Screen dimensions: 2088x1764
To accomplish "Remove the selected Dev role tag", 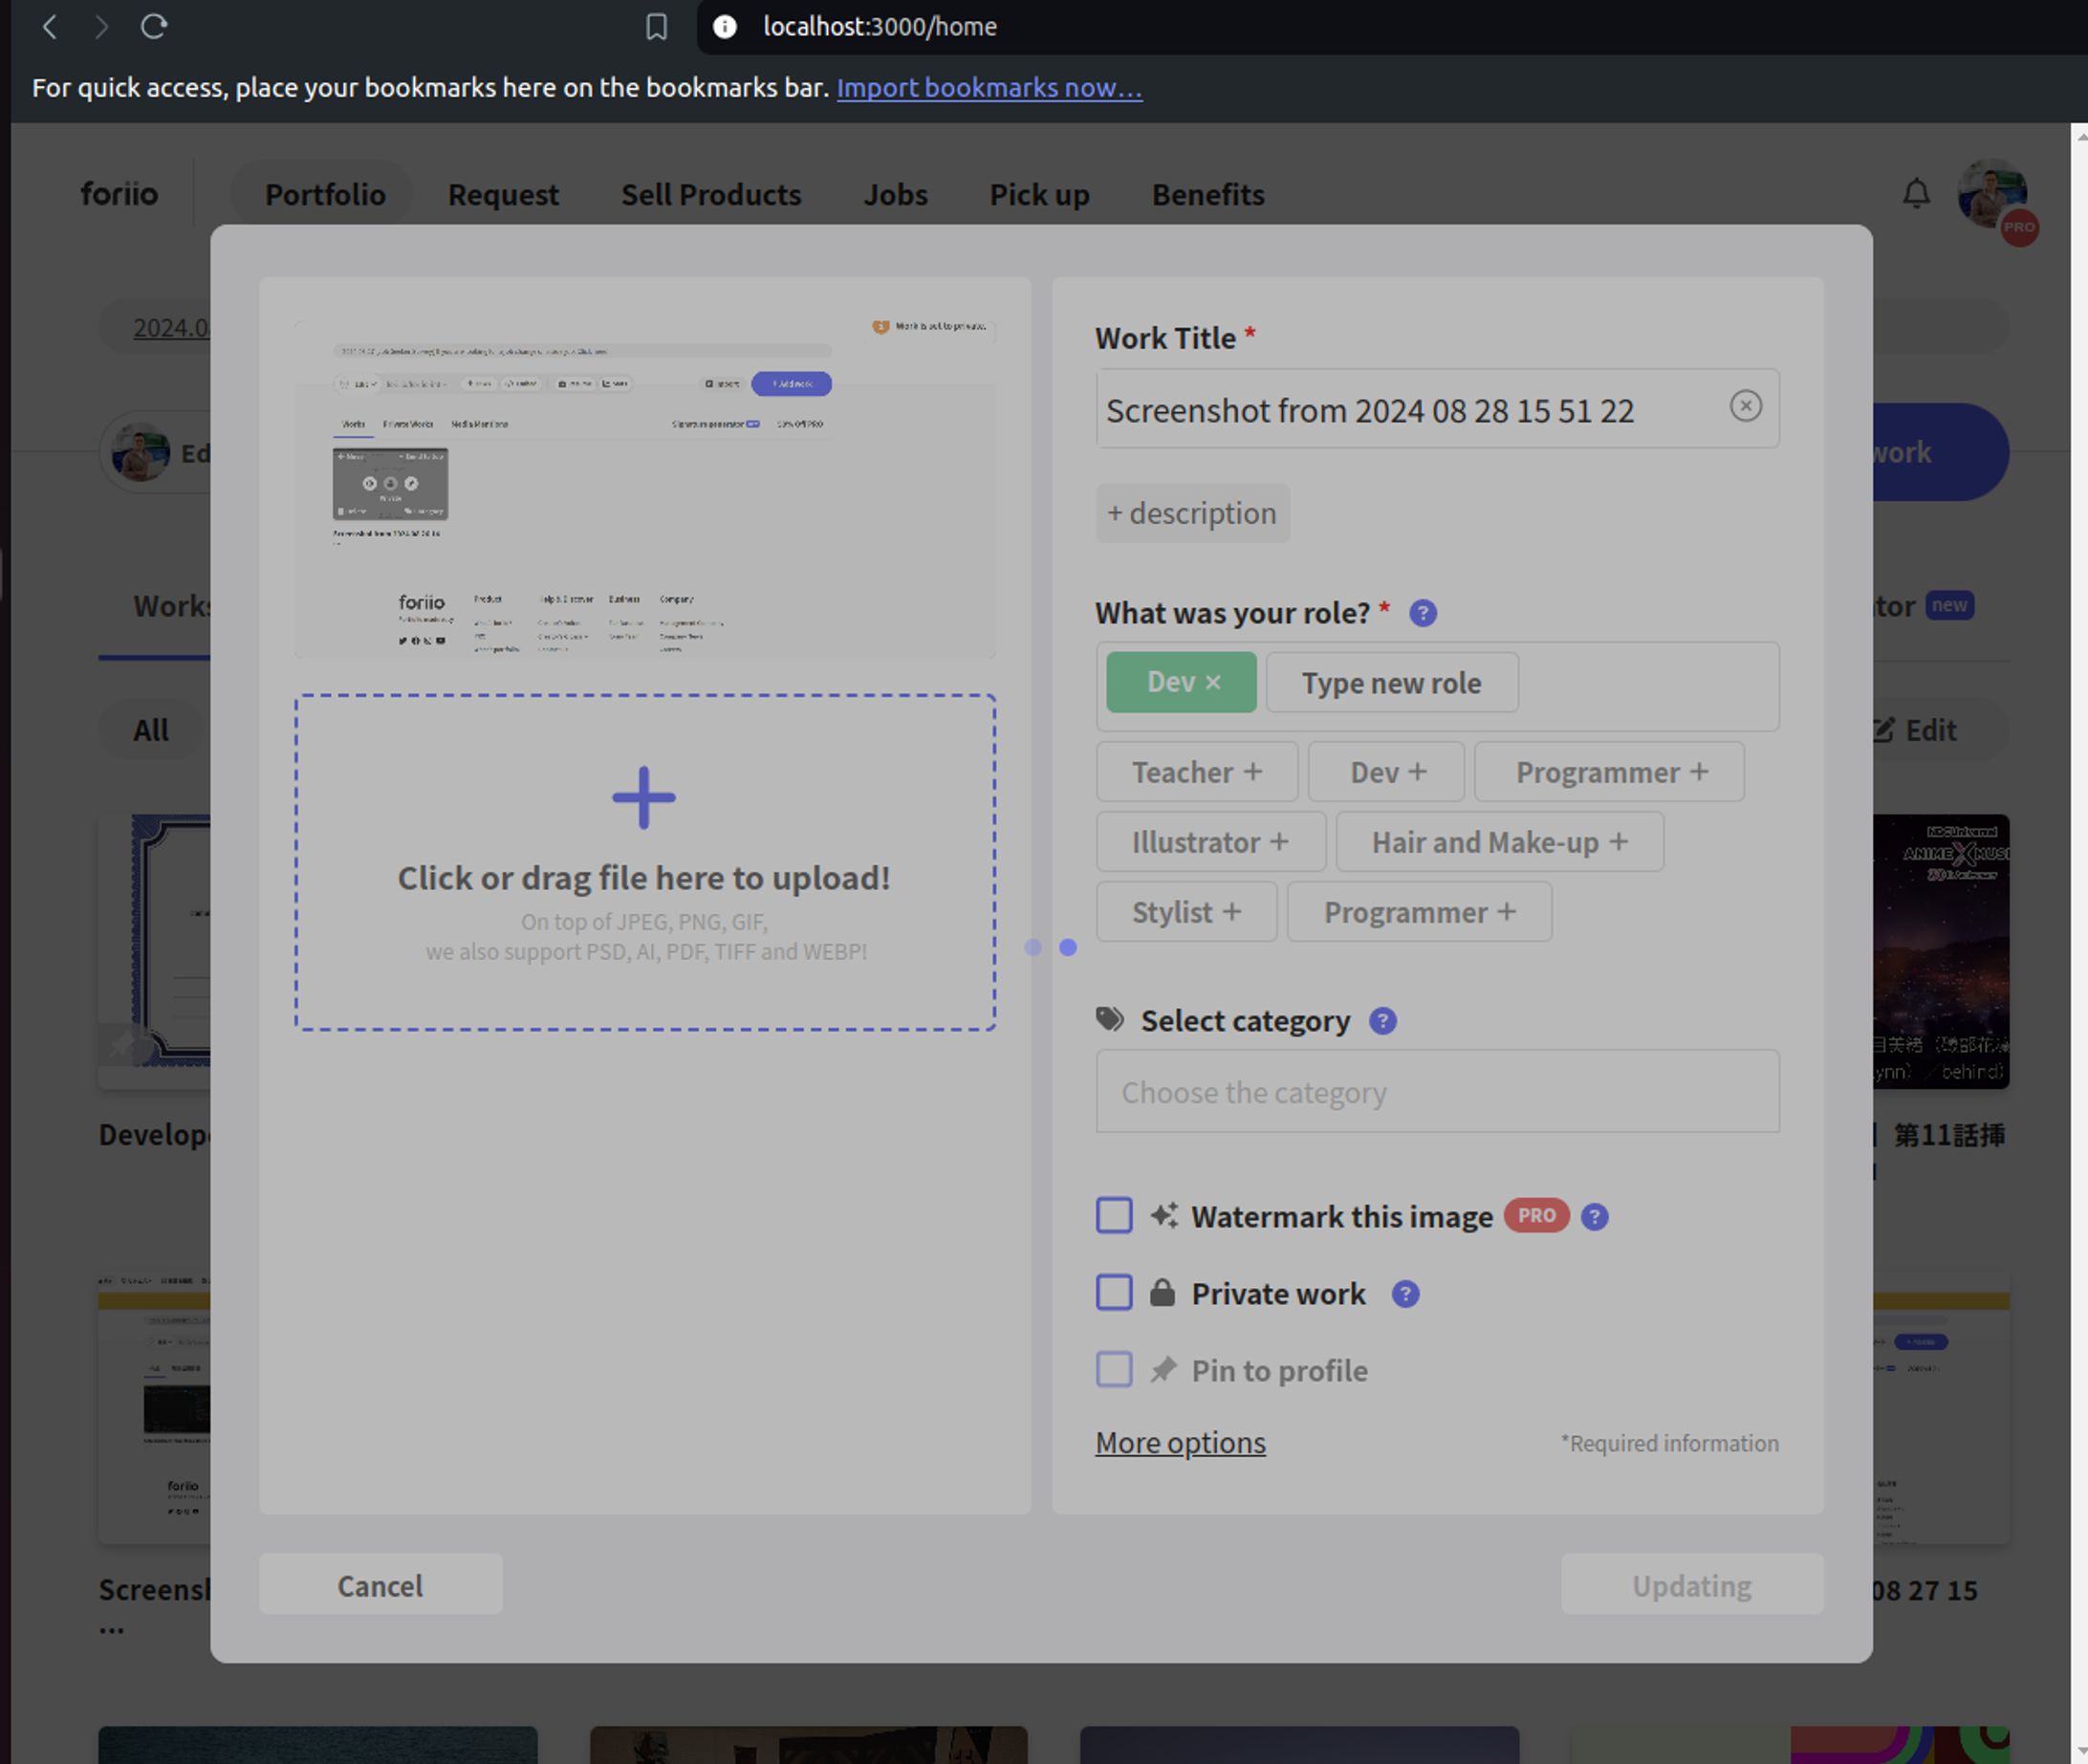I will [x=1213, y=682].
